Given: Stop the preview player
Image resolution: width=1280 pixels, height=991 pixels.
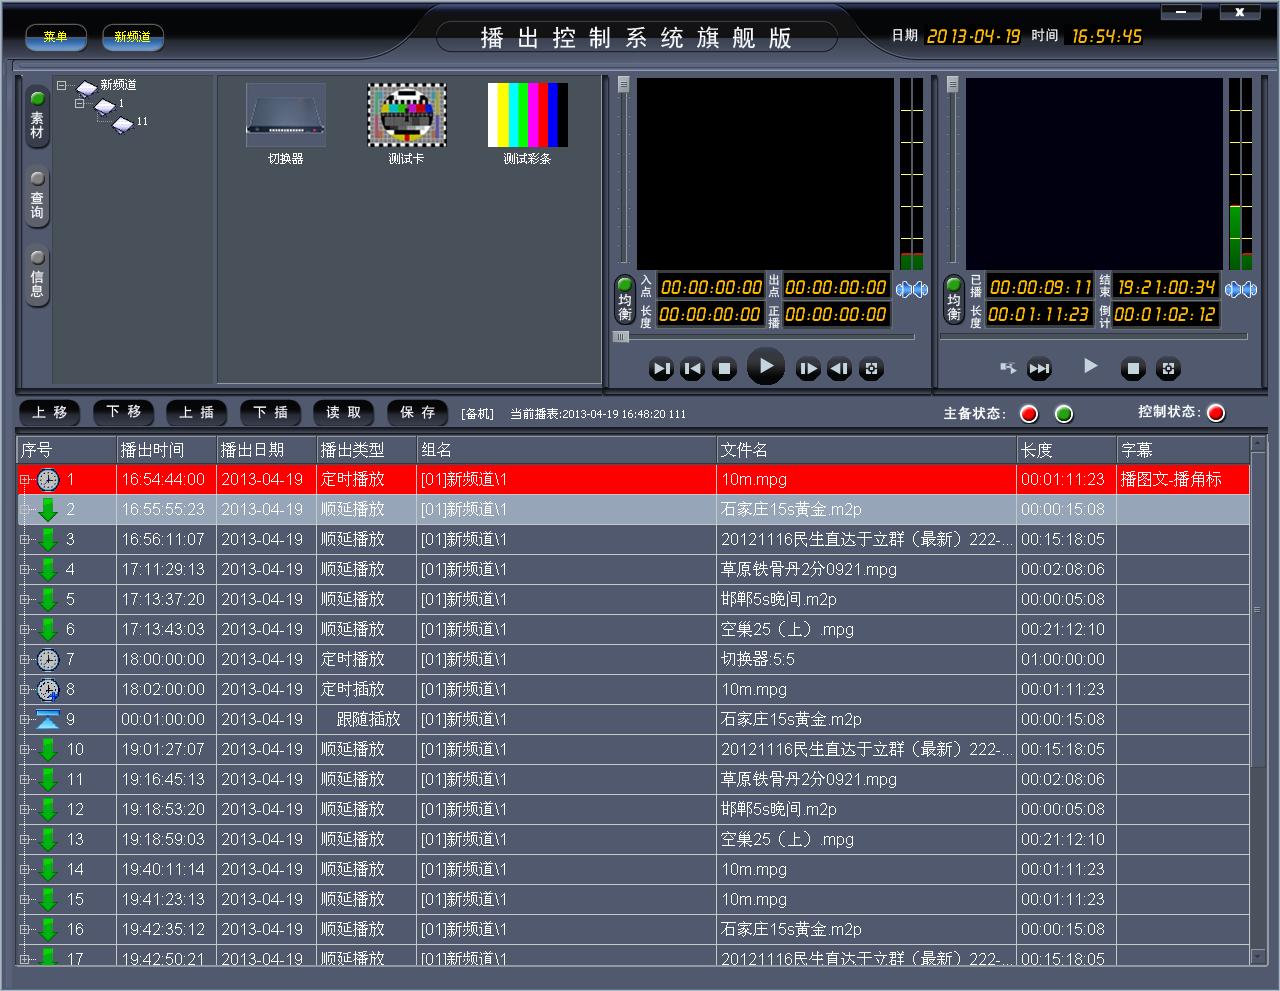Looking at the screenshot, I should click(x=724, y=369).
